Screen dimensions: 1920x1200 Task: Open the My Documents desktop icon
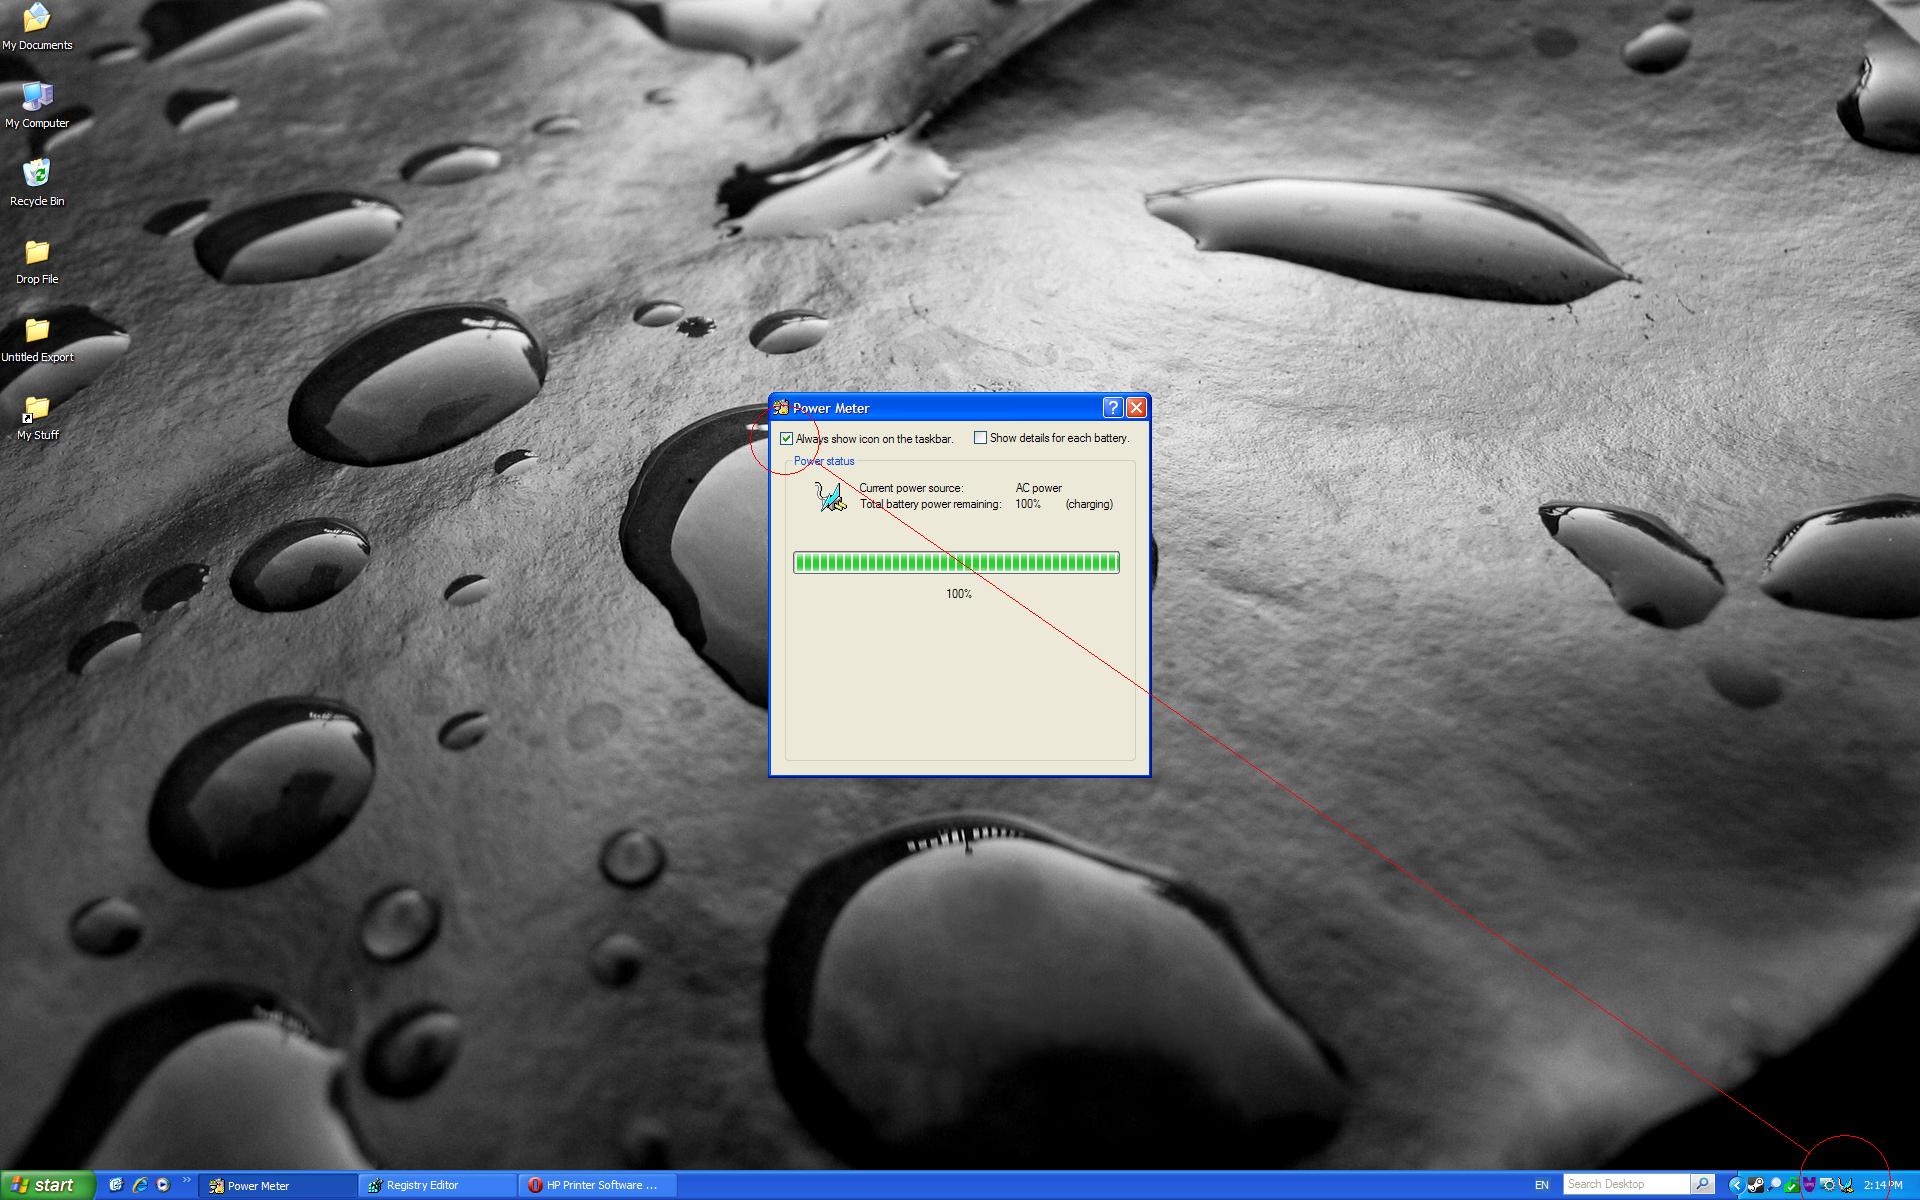coord(37,27)
